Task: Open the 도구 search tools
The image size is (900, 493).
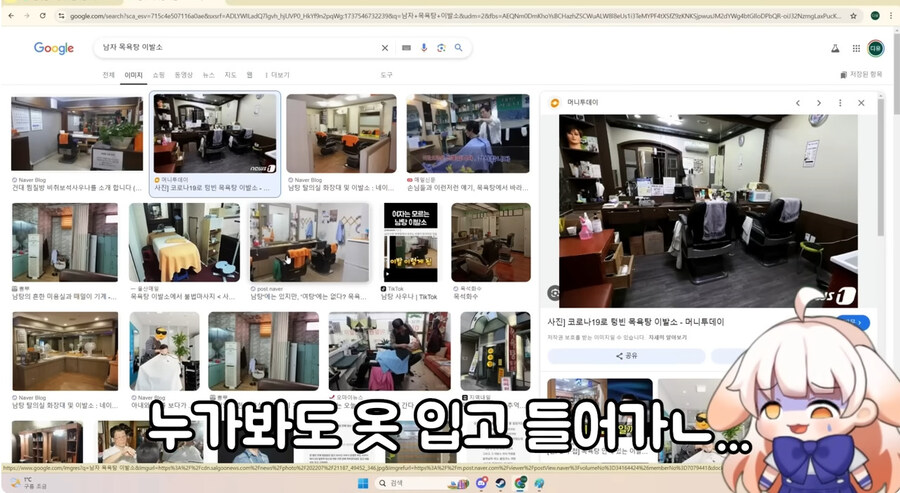Action: pos(386,75)
